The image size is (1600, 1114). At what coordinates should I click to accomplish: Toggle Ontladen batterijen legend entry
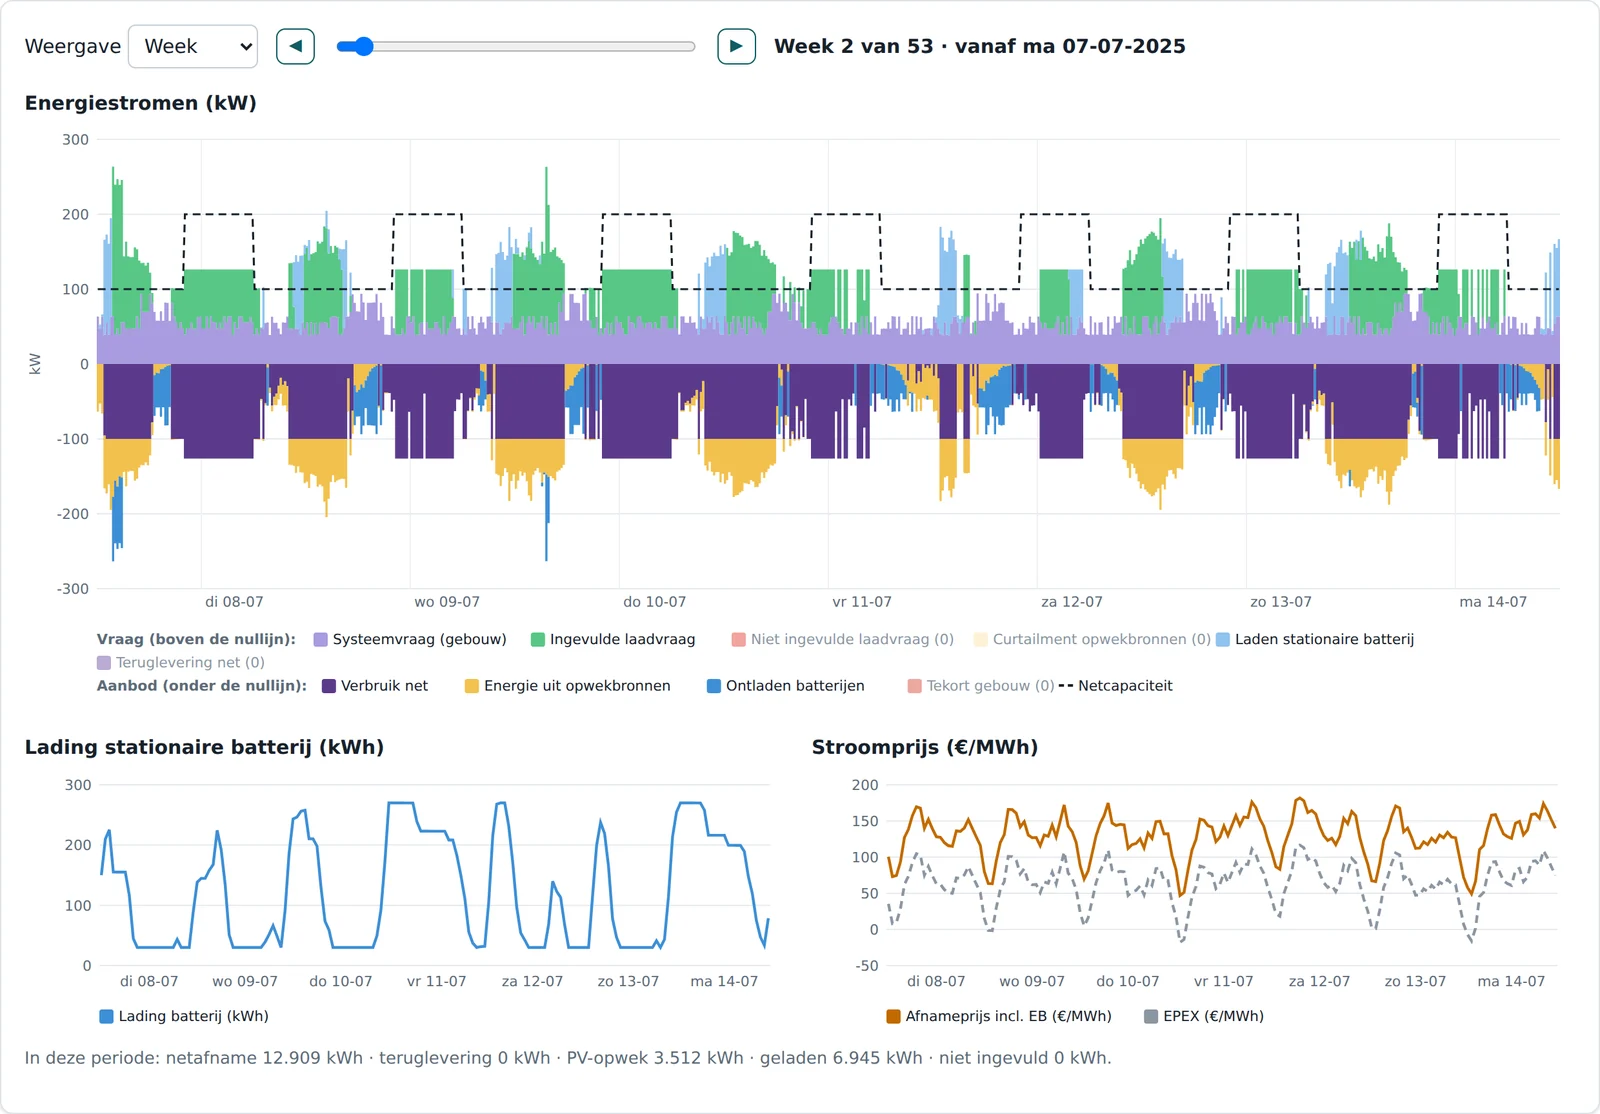pos(786,685)
